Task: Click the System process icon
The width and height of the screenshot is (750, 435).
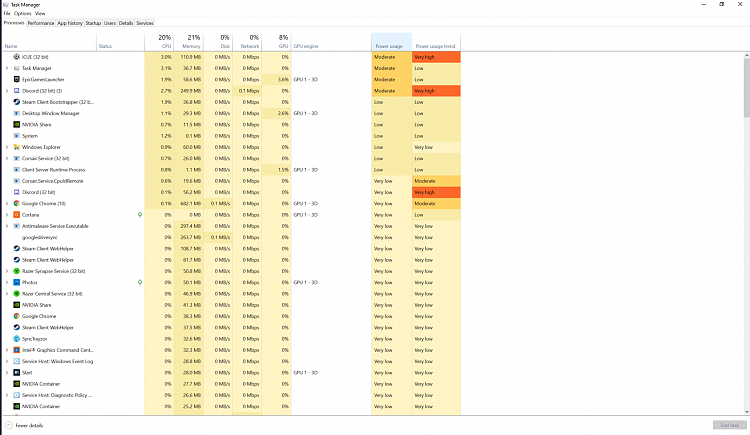Action: click(16, 136)
